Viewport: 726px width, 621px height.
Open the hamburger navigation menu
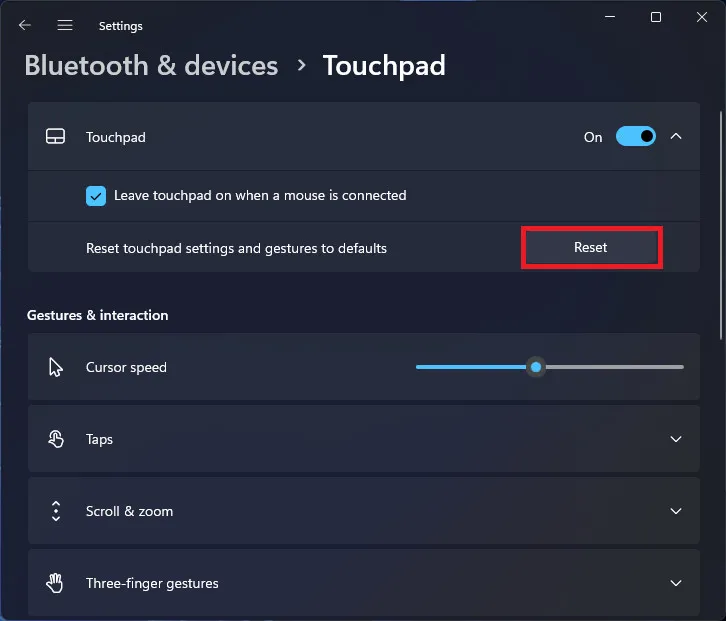(x=65, y=25)
